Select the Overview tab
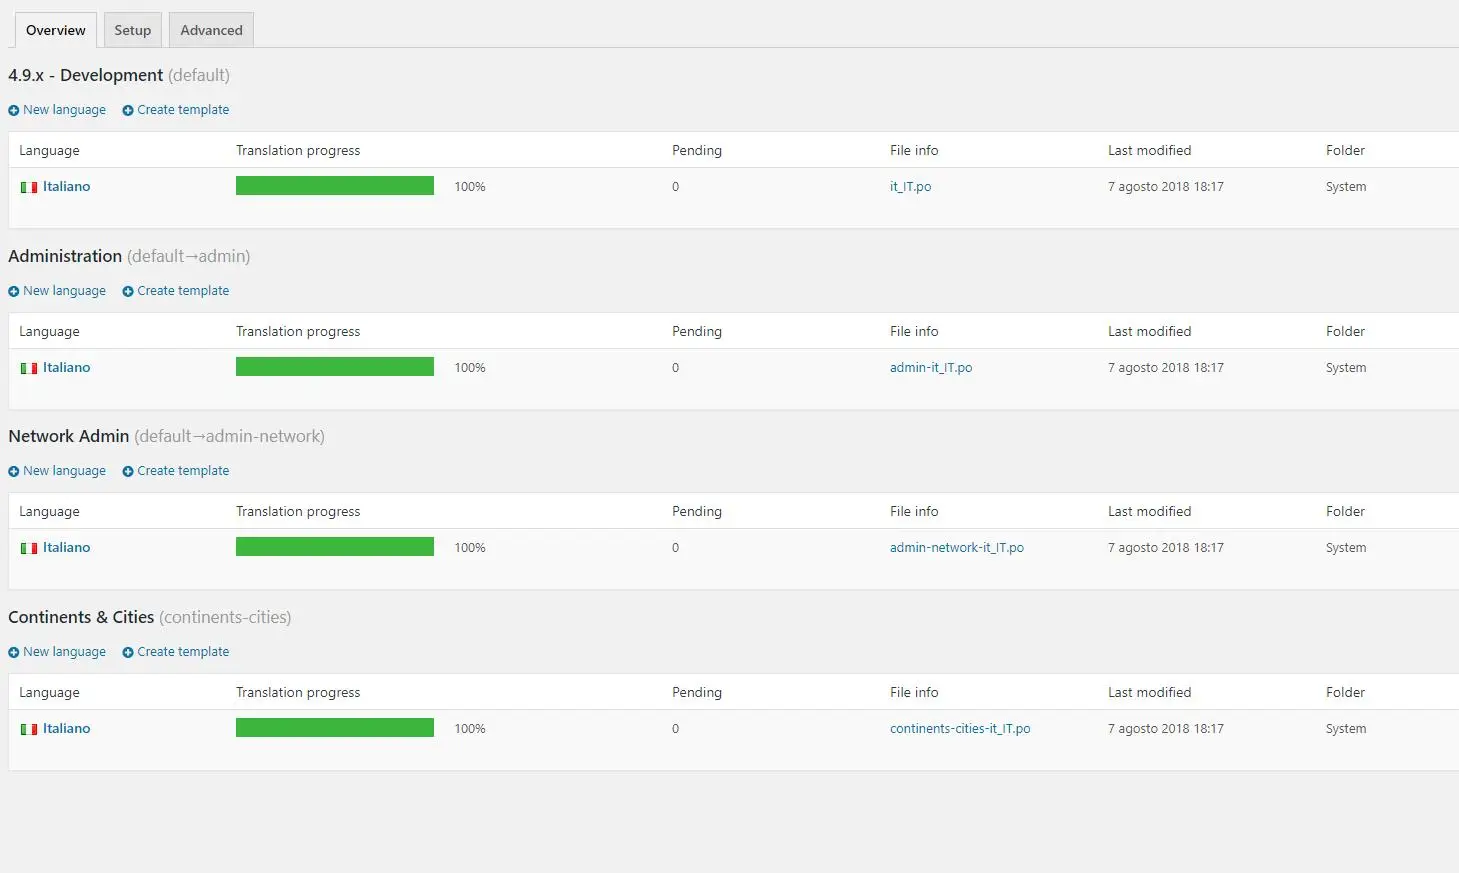Screen dimensions: 1459x873 click(56, 30)
